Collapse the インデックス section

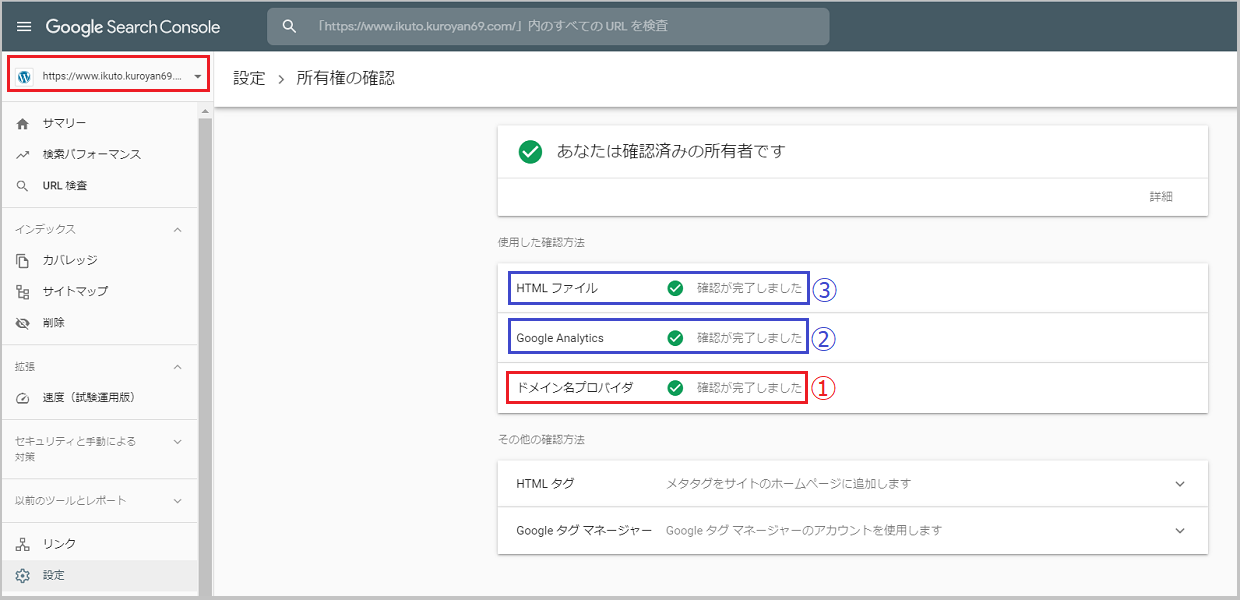178,229
